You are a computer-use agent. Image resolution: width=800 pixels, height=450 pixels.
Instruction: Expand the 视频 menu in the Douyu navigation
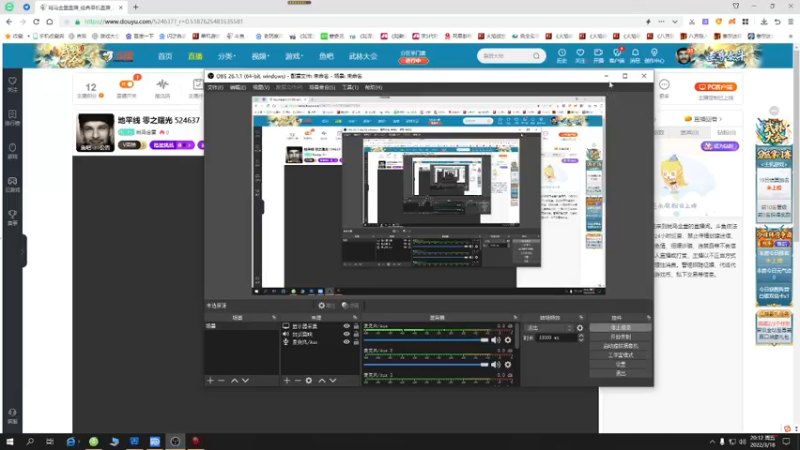click(260, 56)
